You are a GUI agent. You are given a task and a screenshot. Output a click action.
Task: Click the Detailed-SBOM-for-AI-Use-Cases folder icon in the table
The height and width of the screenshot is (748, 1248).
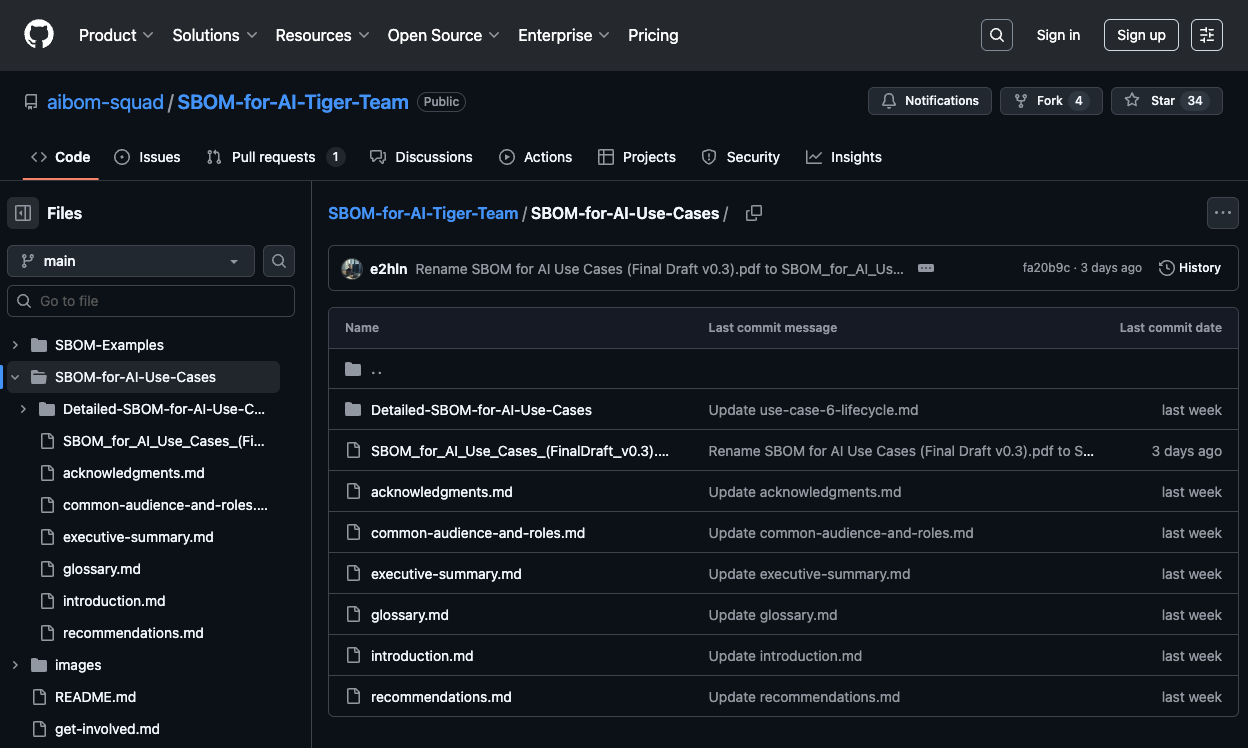pyautogui.click(x=353, y=410)
